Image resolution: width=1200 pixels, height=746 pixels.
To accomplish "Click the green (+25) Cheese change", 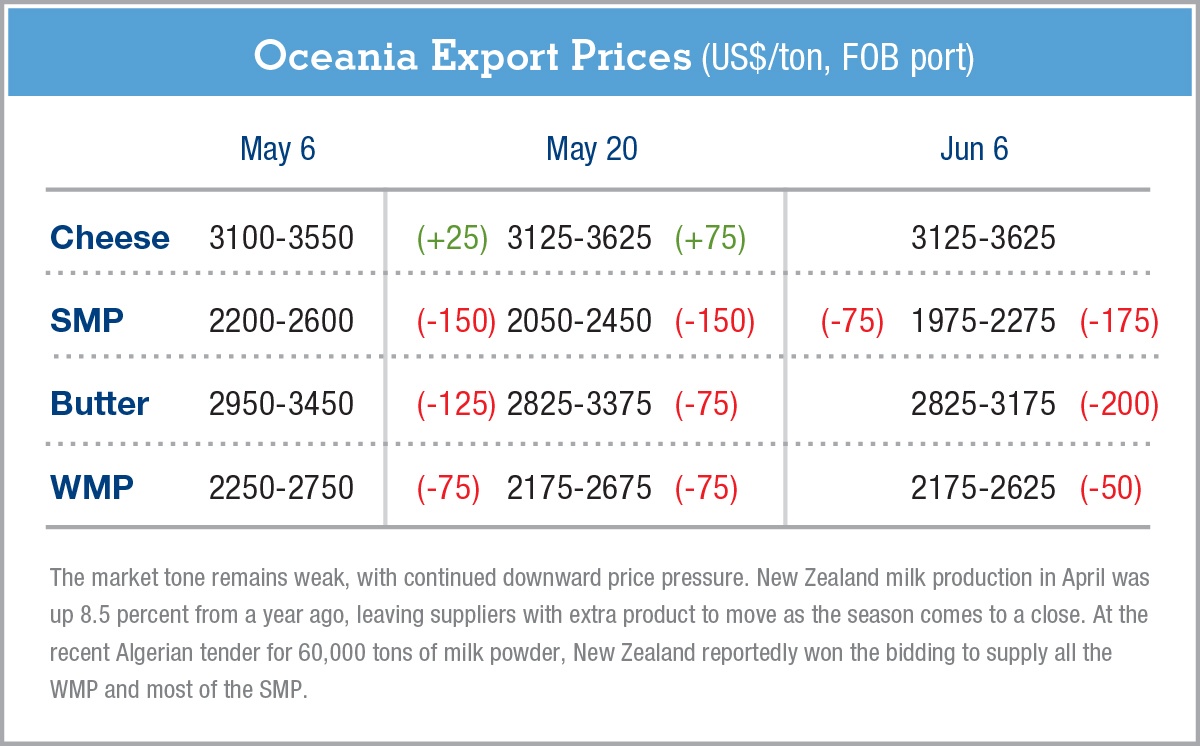I will click(x=452, y=238).
